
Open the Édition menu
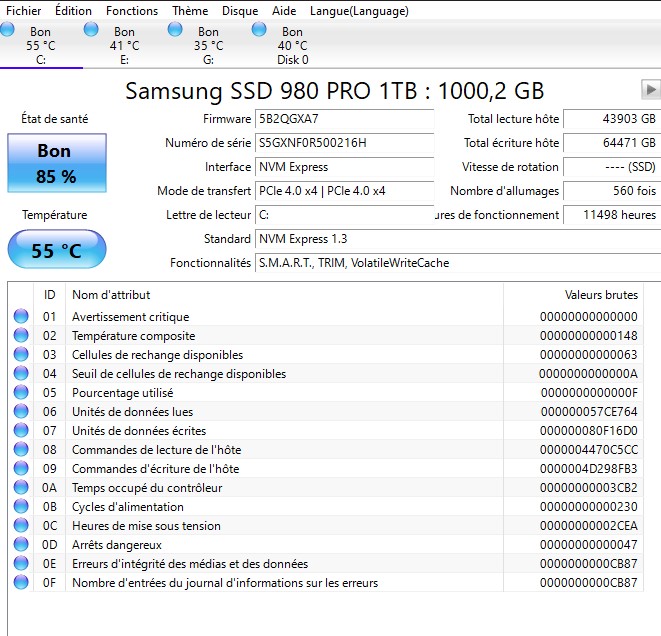click(x=73, y=11)
